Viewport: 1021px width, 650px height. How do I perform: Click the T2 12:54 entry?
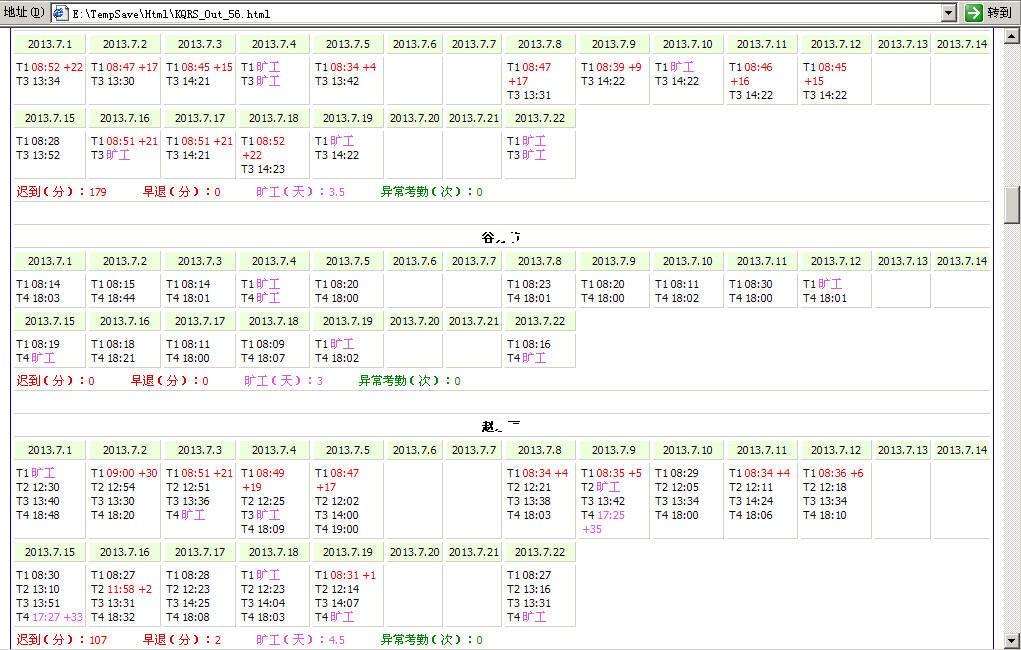pyautogui.click(x=113, y=488)
